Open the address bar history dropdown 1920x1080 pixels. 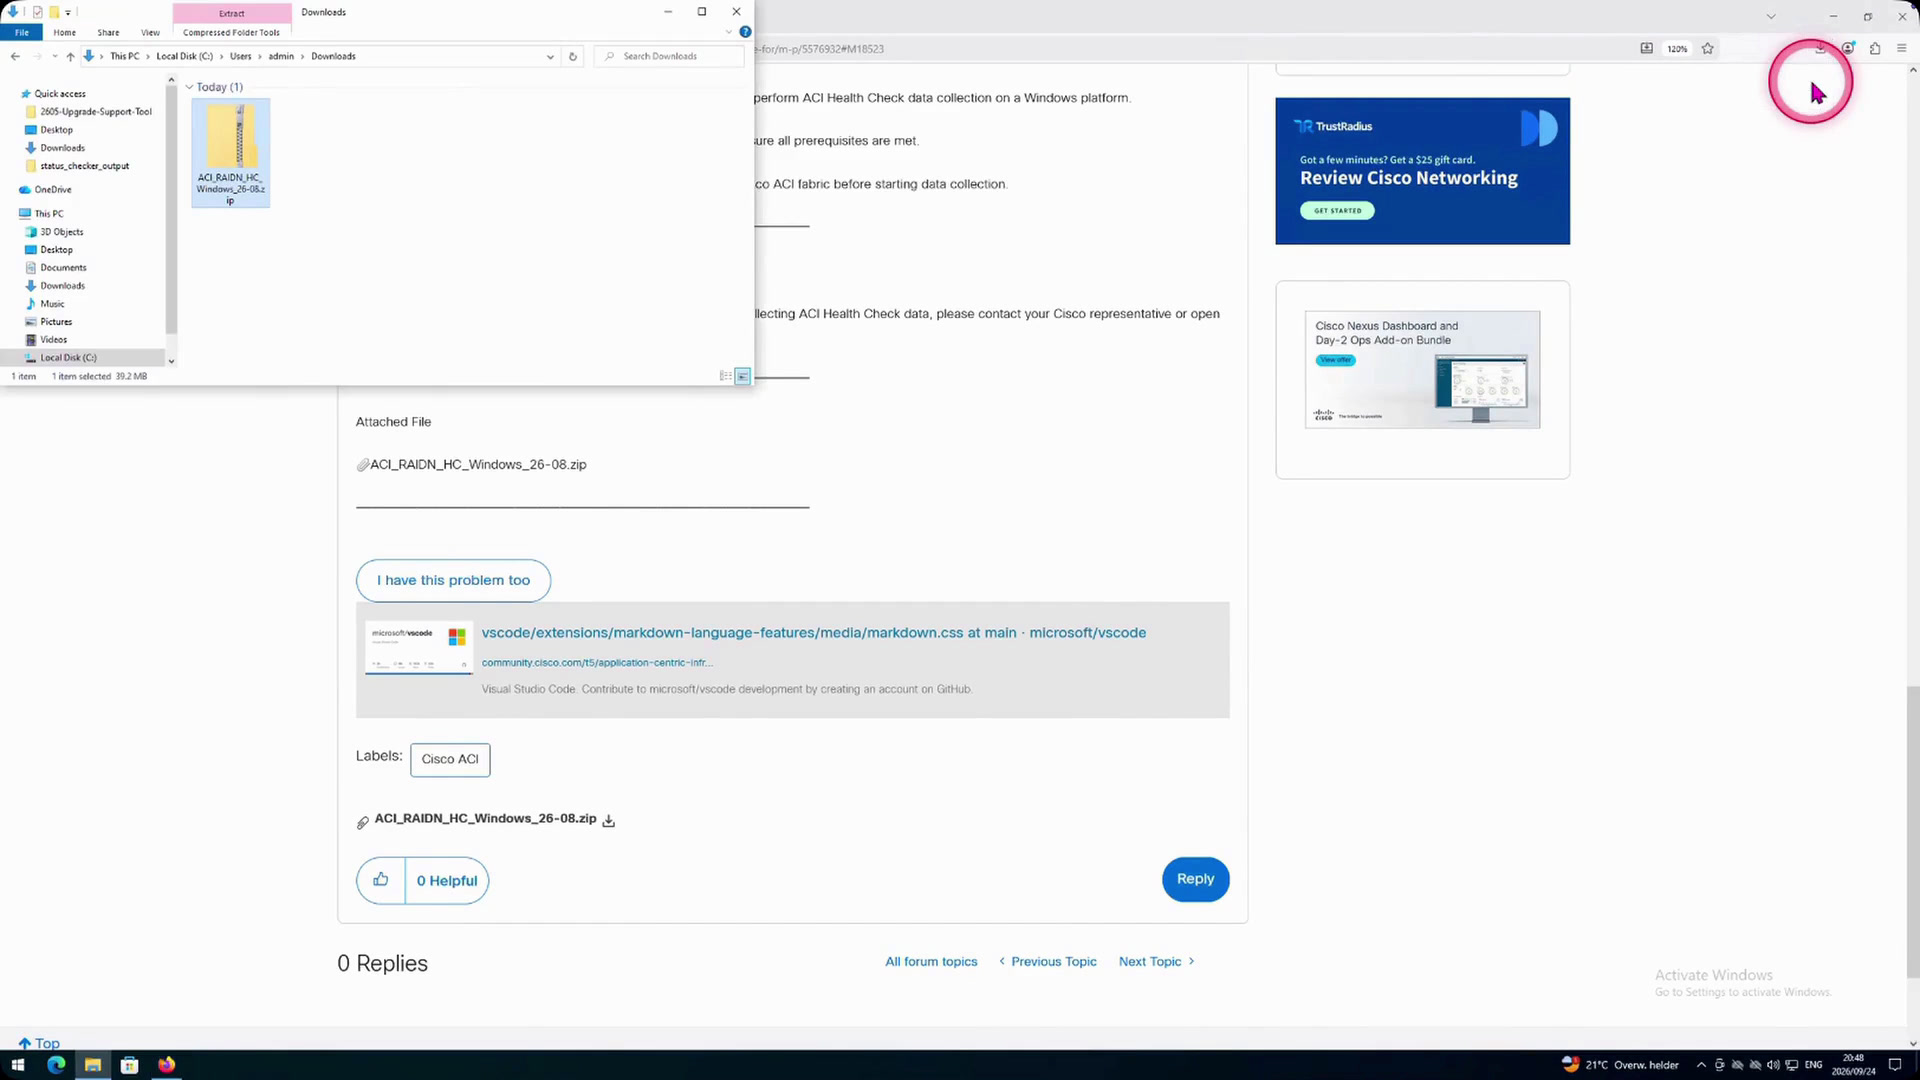point(550,56)
